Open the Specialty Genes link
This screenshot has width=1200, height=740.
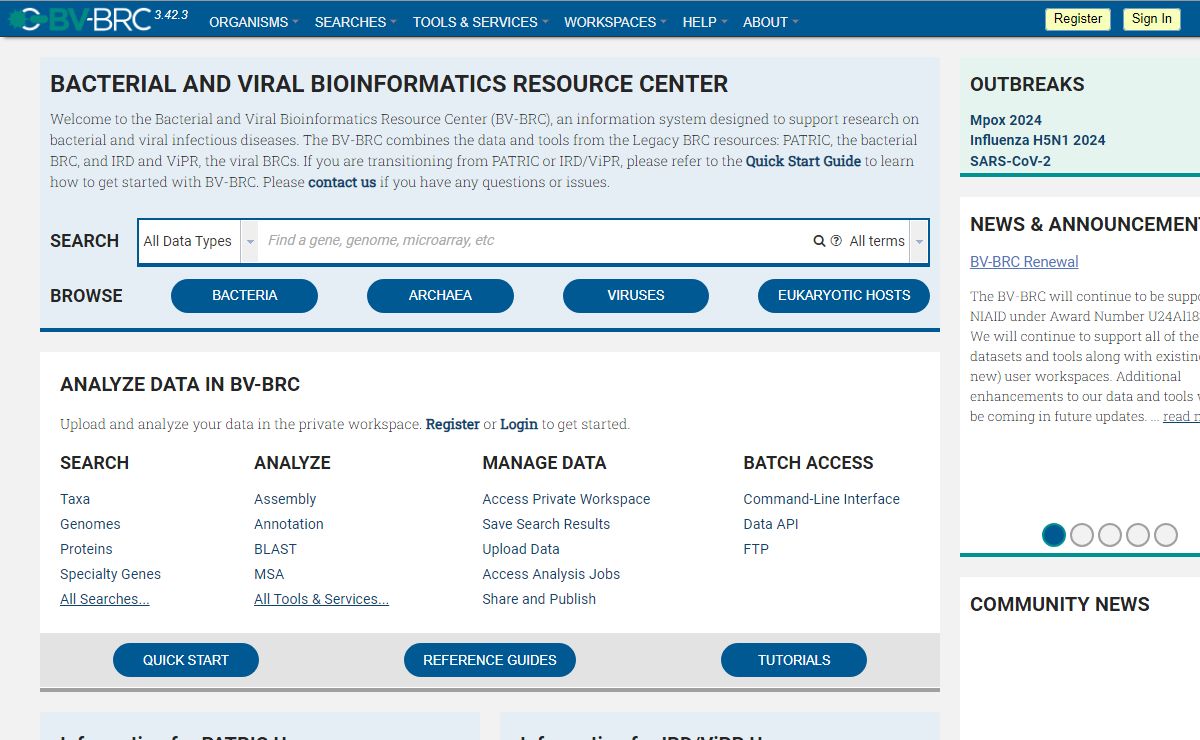click(110, 574)
